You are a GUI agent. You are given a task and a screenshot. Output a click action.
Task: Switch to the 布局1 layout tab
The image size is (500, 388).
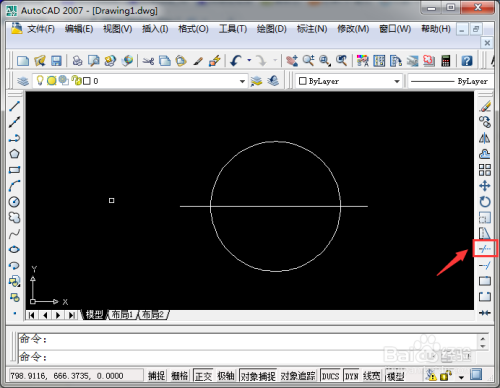click(122, 314)
